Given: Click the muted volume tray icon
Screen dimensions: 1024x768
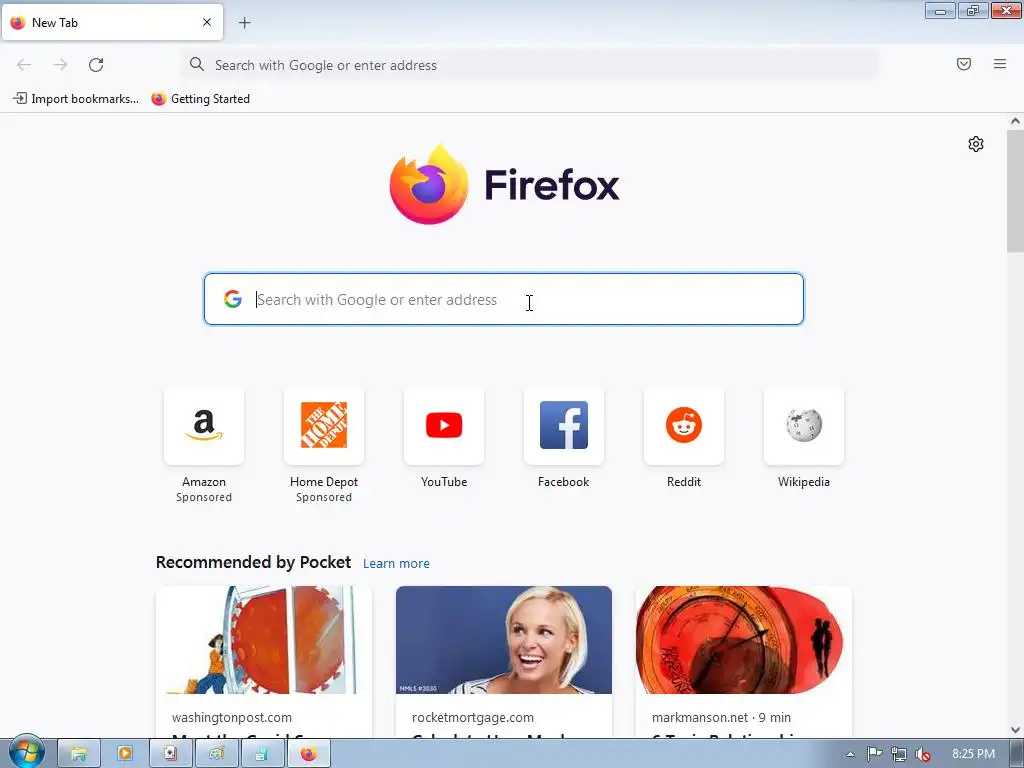Looking at the screenshot, I should [923, 754].
